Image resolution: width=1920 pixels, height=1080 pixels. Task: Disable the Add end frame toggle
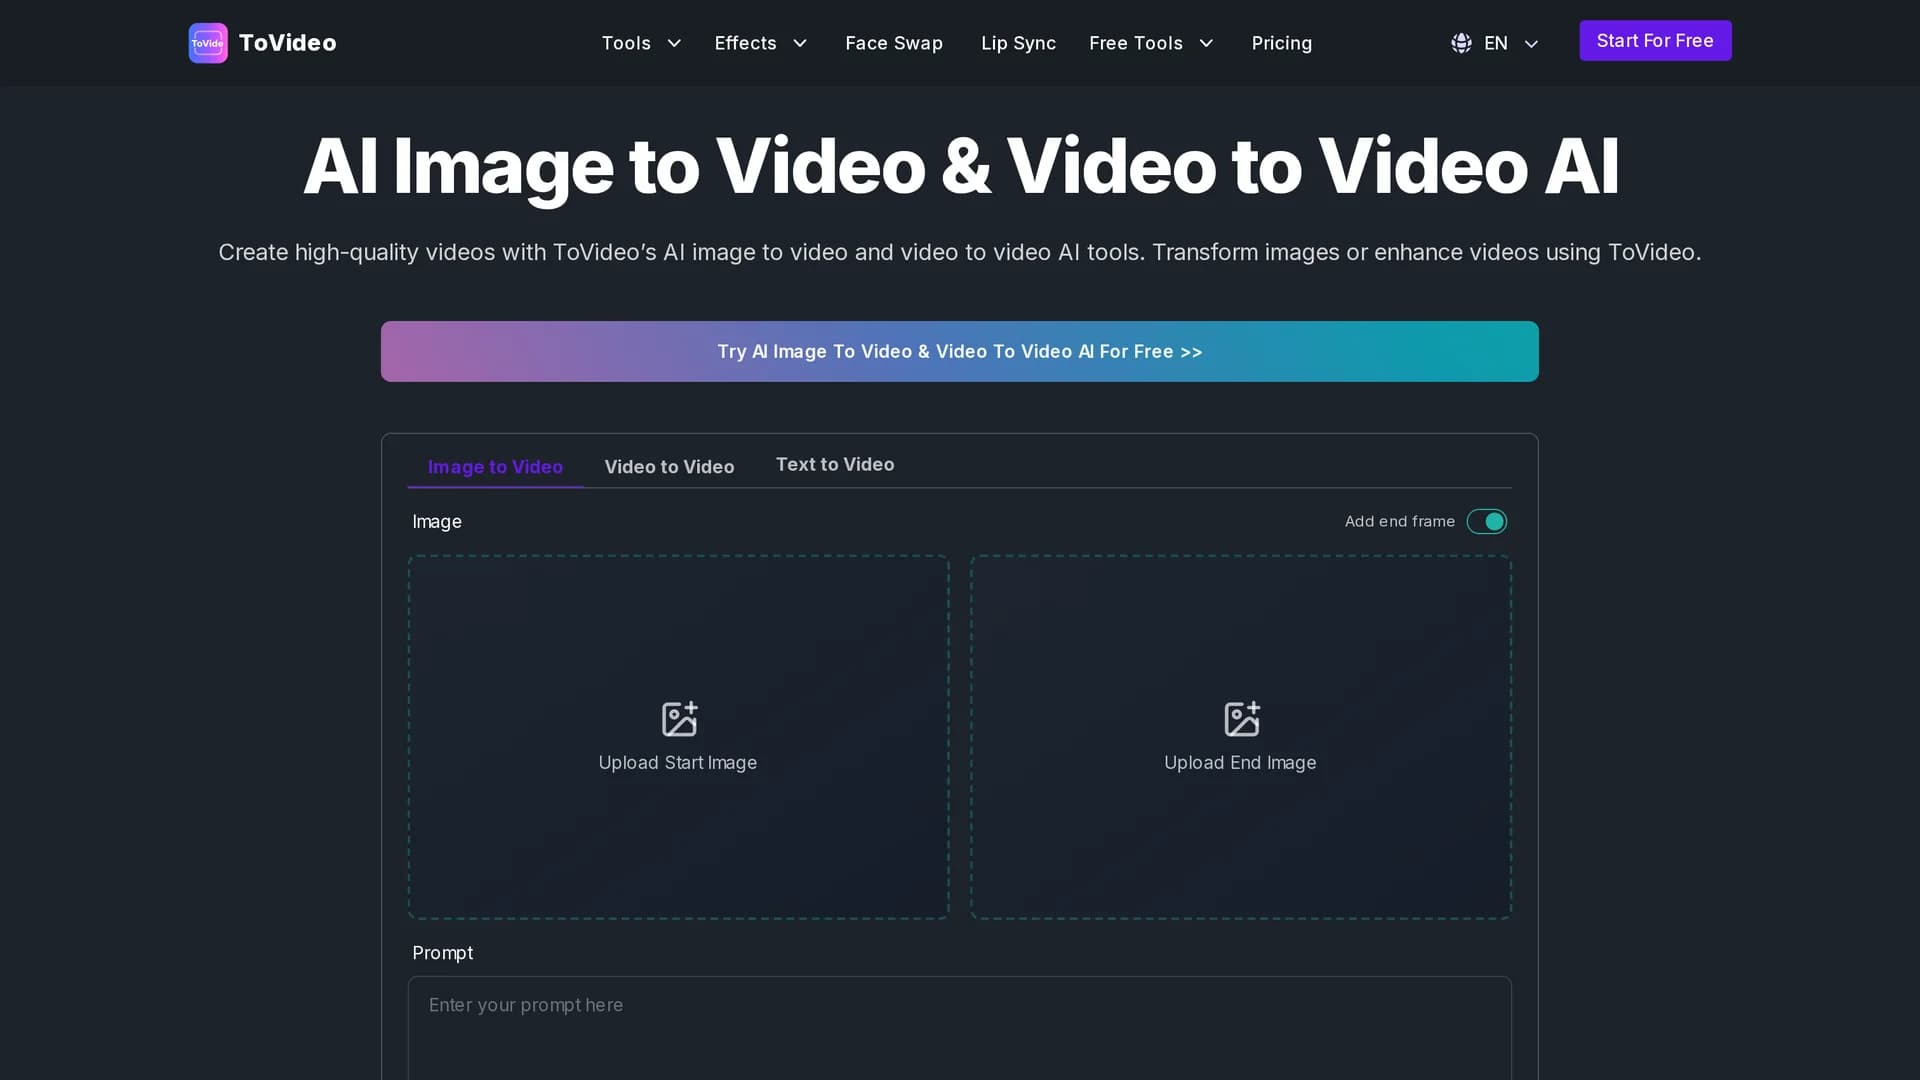point(1486,522)
